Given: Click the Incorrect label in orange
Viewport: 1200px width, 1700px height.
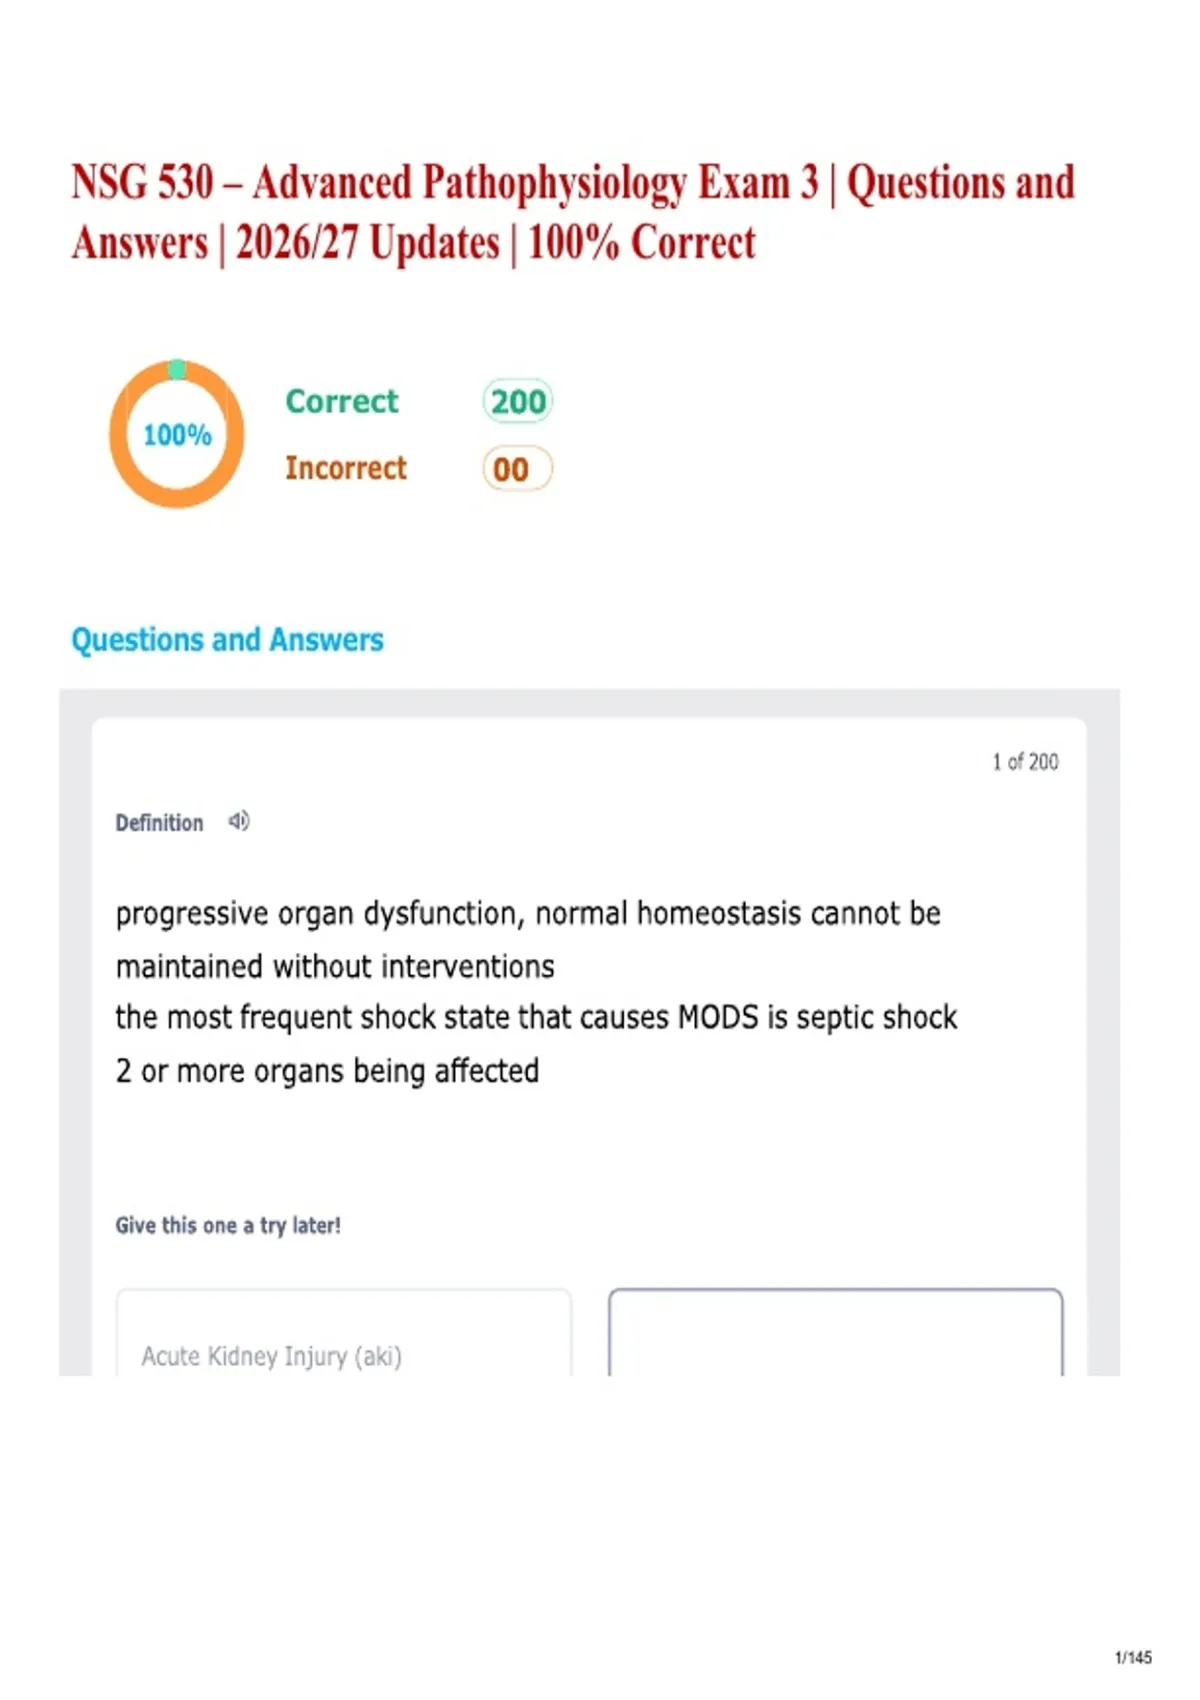Looking at the screenshot, I should 346,468.
